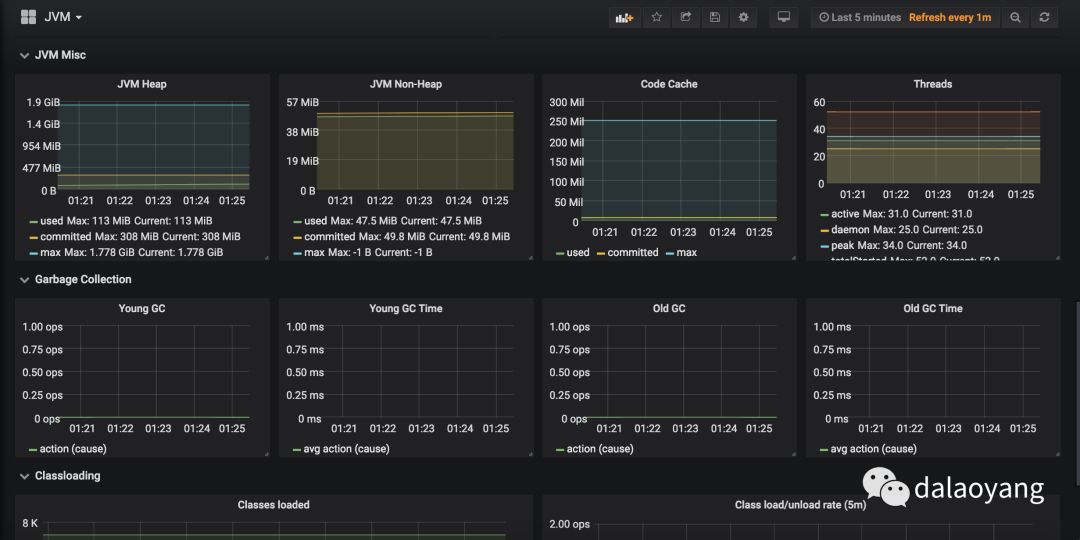The height and width of the screenshot is (540, 1080).
Task: Open the Last 5 minutes time picker
Action: (x=859, y=17)
